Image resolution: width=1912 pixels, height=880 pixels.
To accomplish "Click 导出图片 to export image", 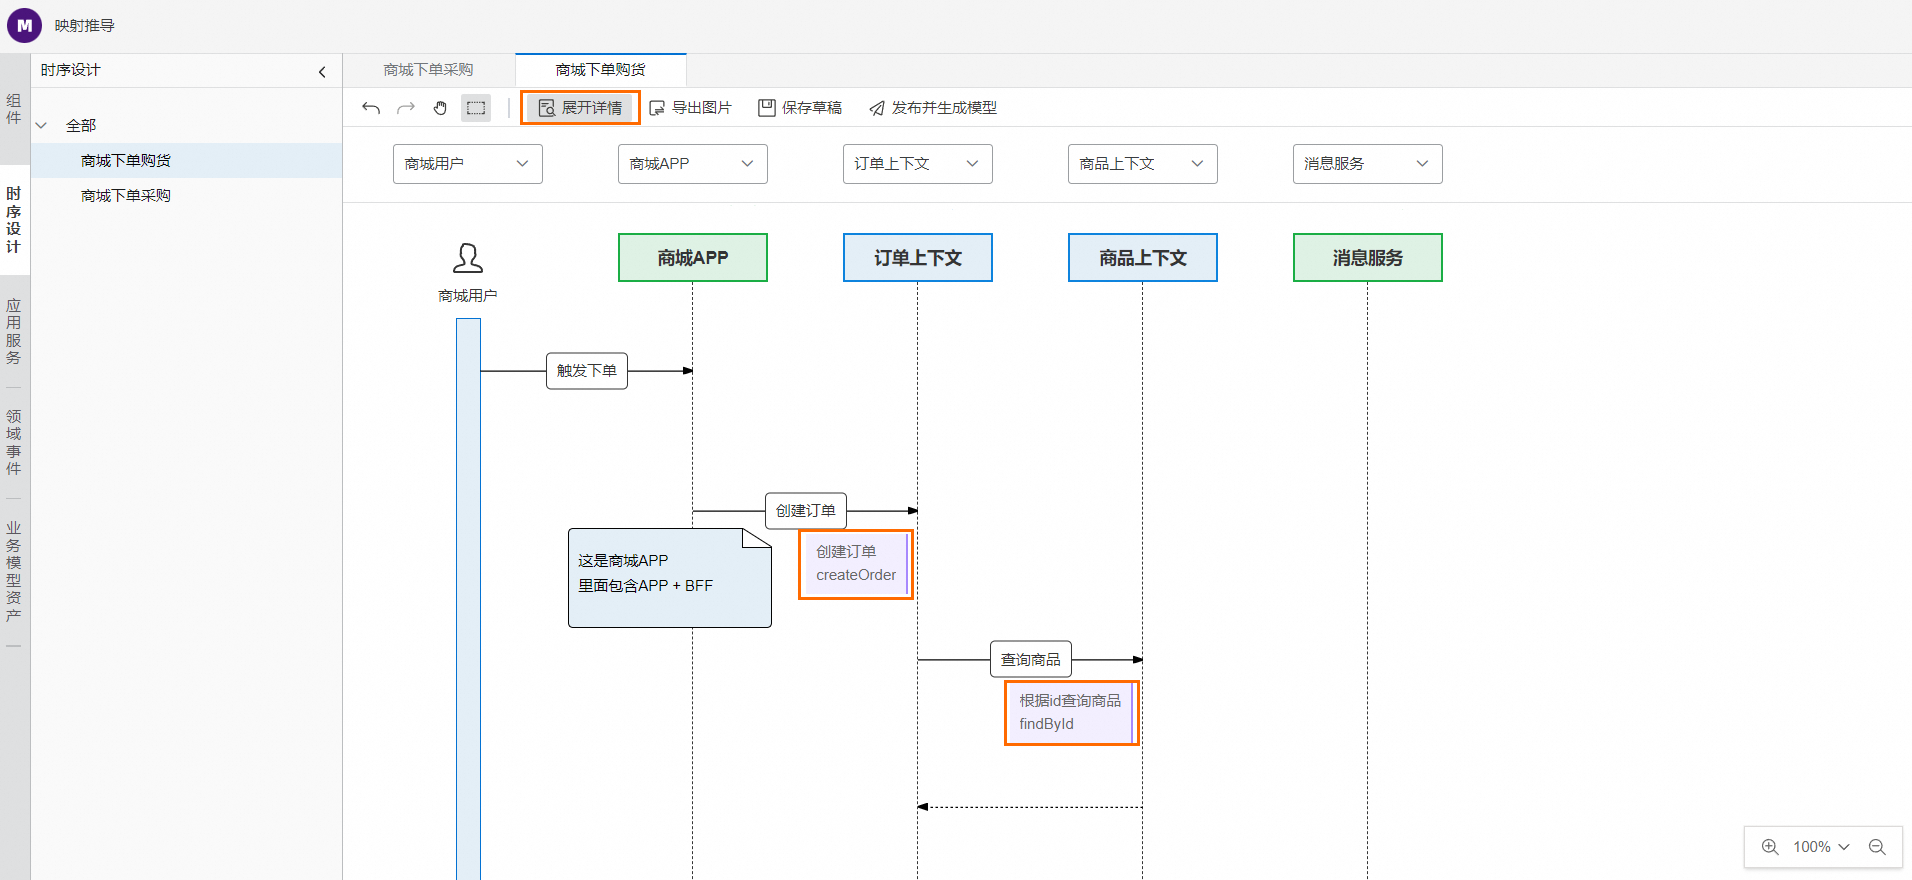I will (690, 108).
